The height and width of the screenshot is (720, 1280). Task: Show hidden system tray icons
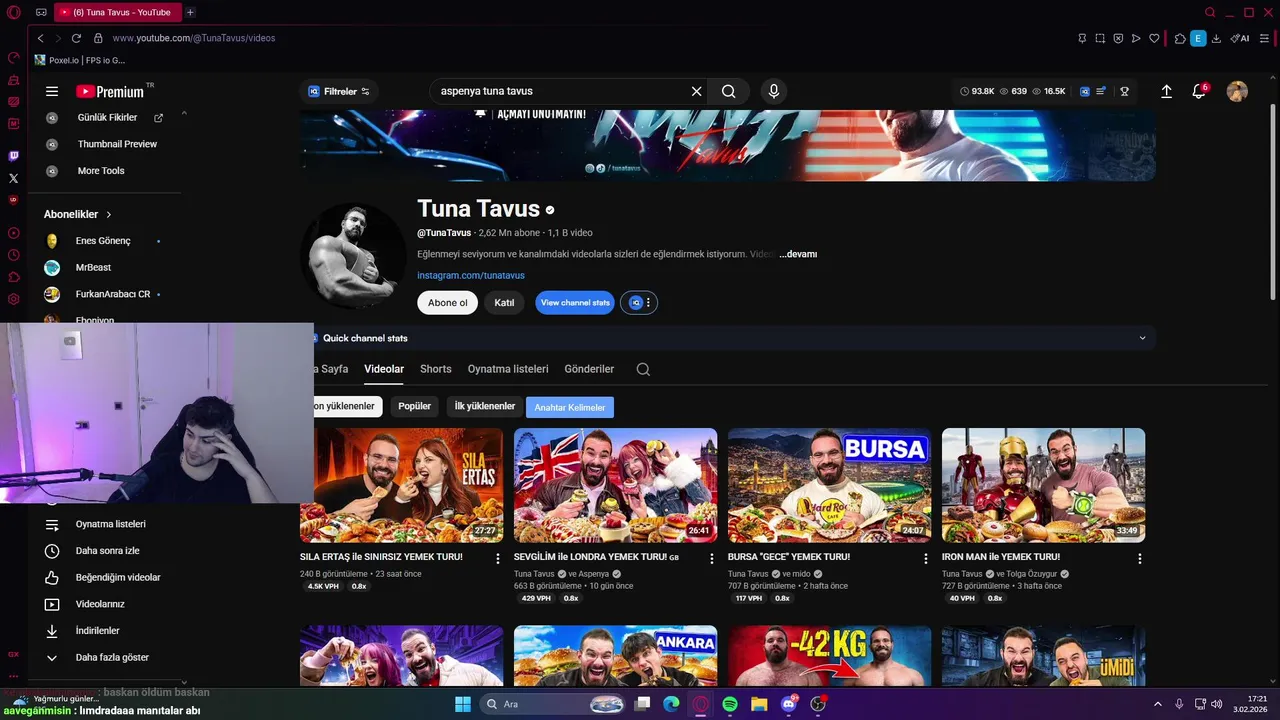[1158, 704]
